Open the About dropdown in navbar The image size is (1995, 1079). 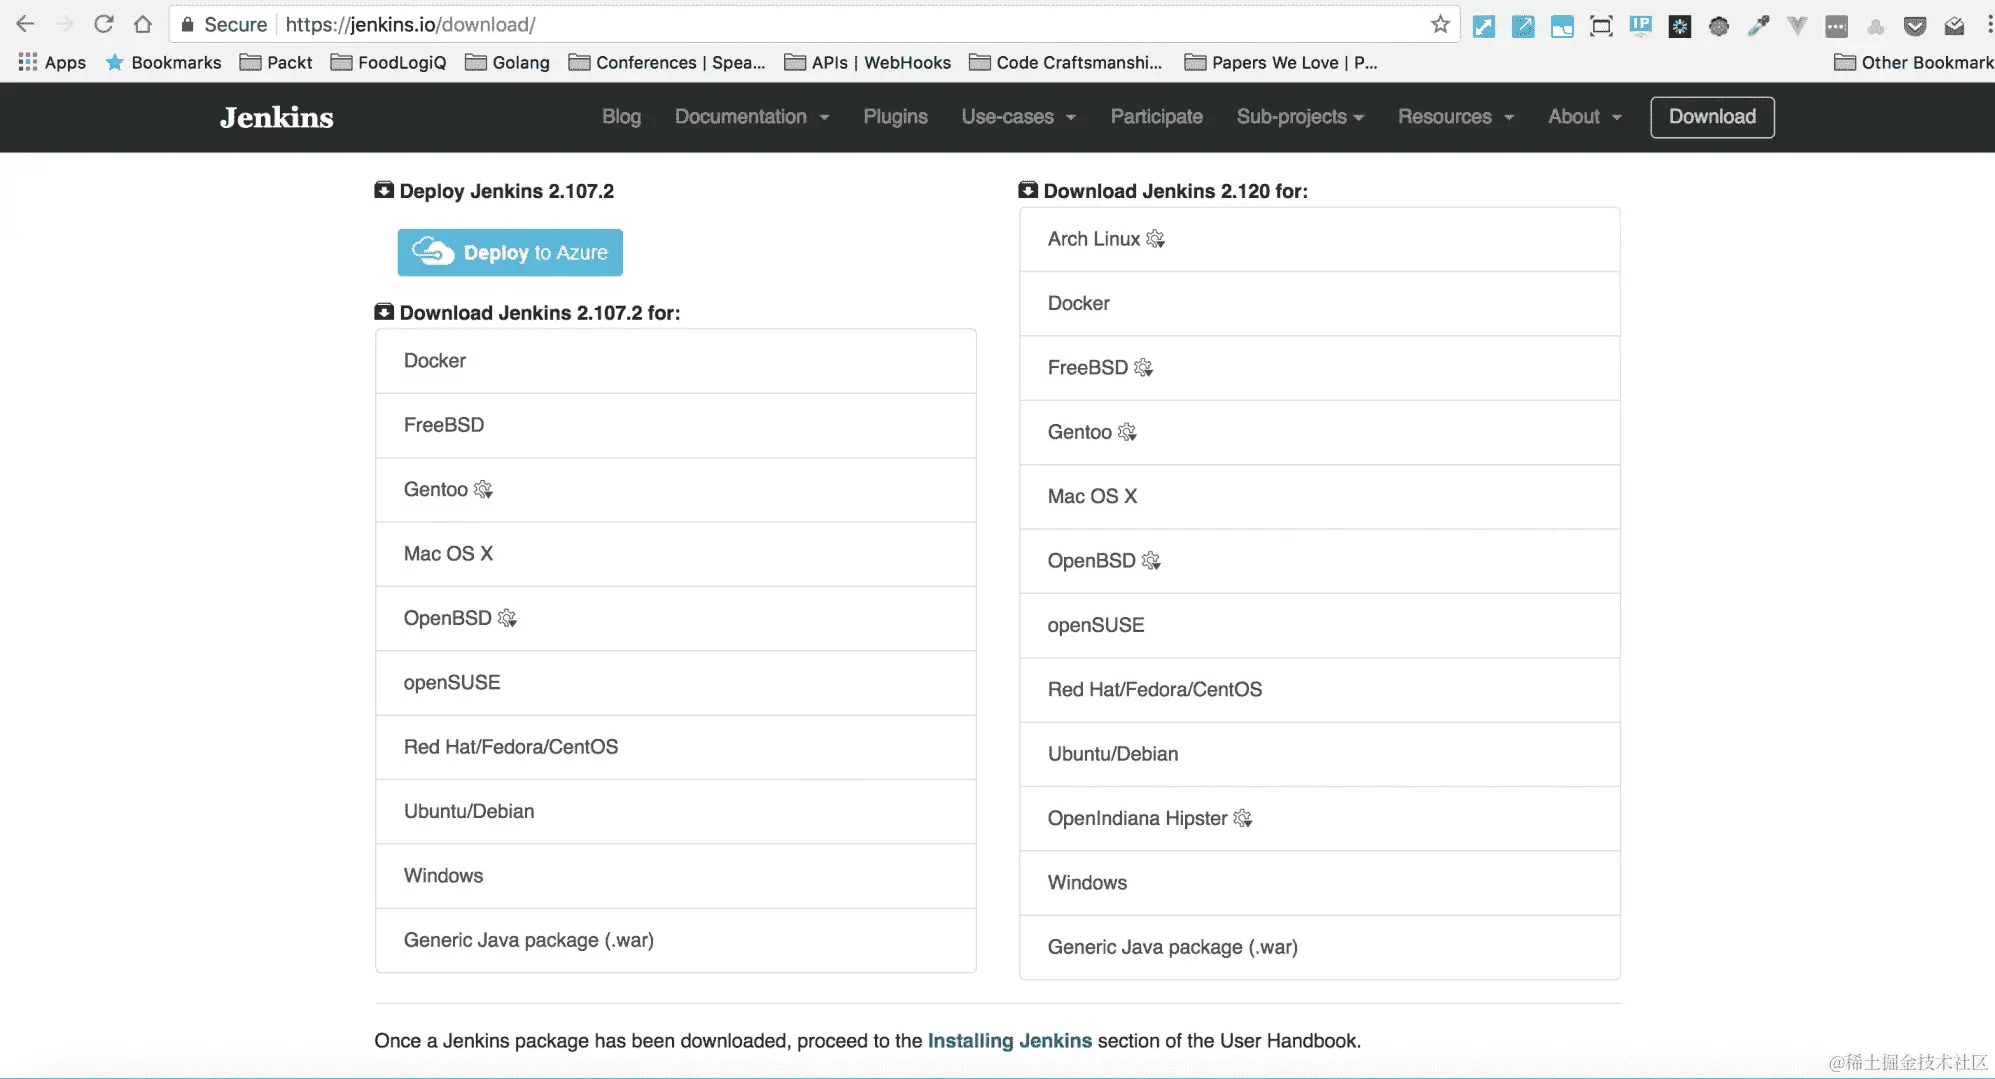coord(1584,117)
